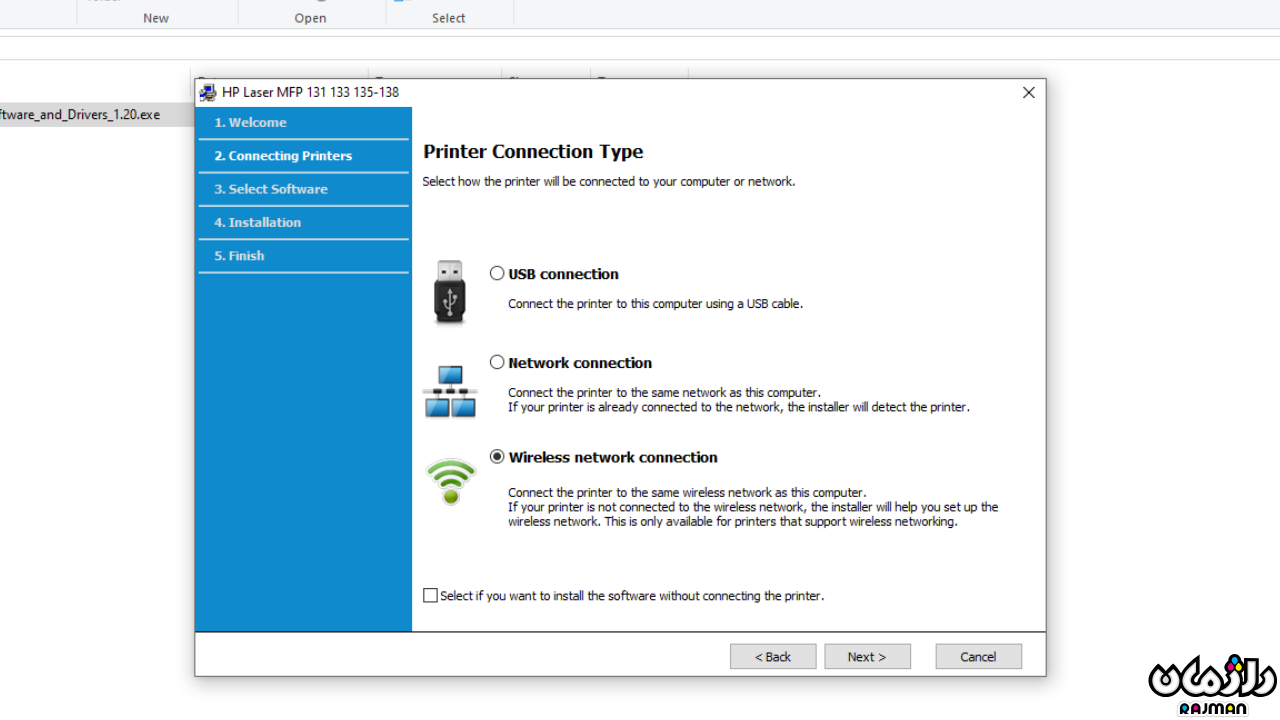The image size is (1280, 720).
Task: Click the USB cable description text
Action: tap(655, 303)
